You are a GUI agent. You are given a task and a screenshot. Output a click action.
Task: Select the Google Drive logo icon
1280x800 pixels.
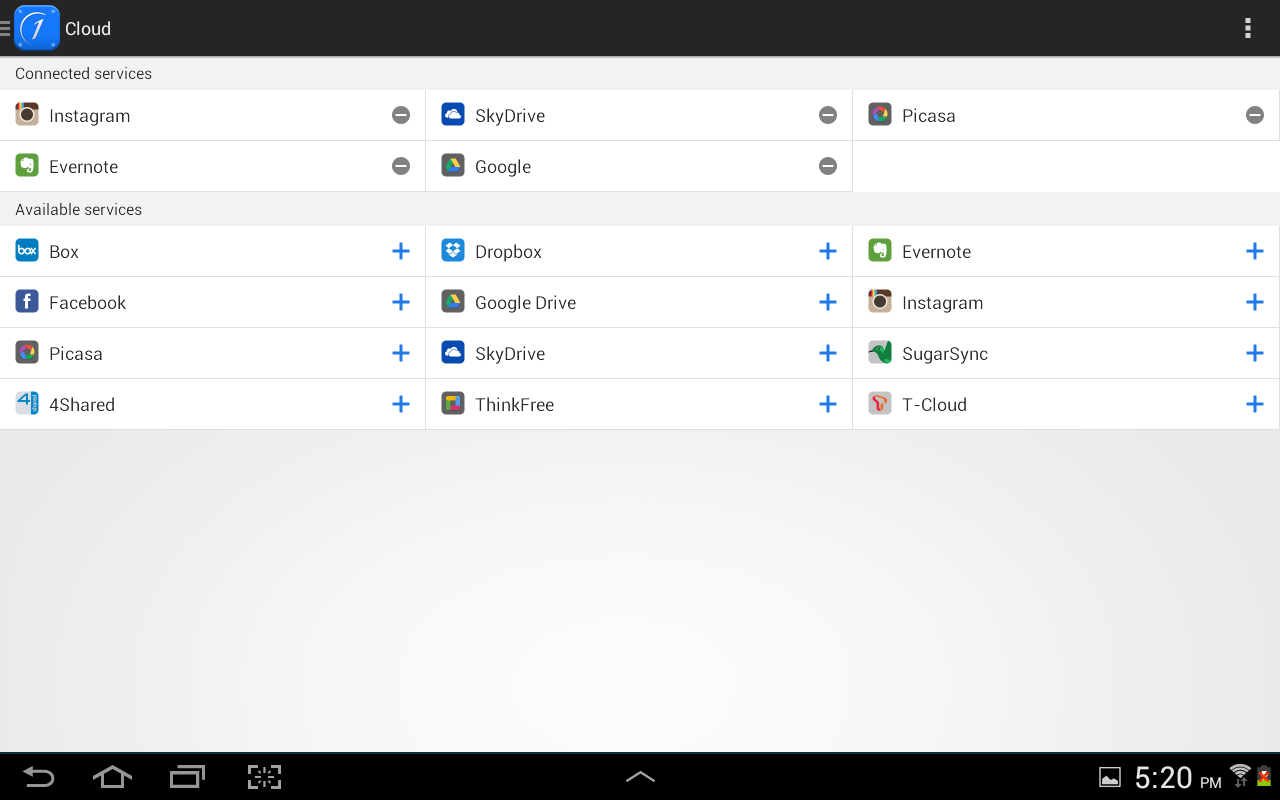pyautogui.click(x=453, y=302)
